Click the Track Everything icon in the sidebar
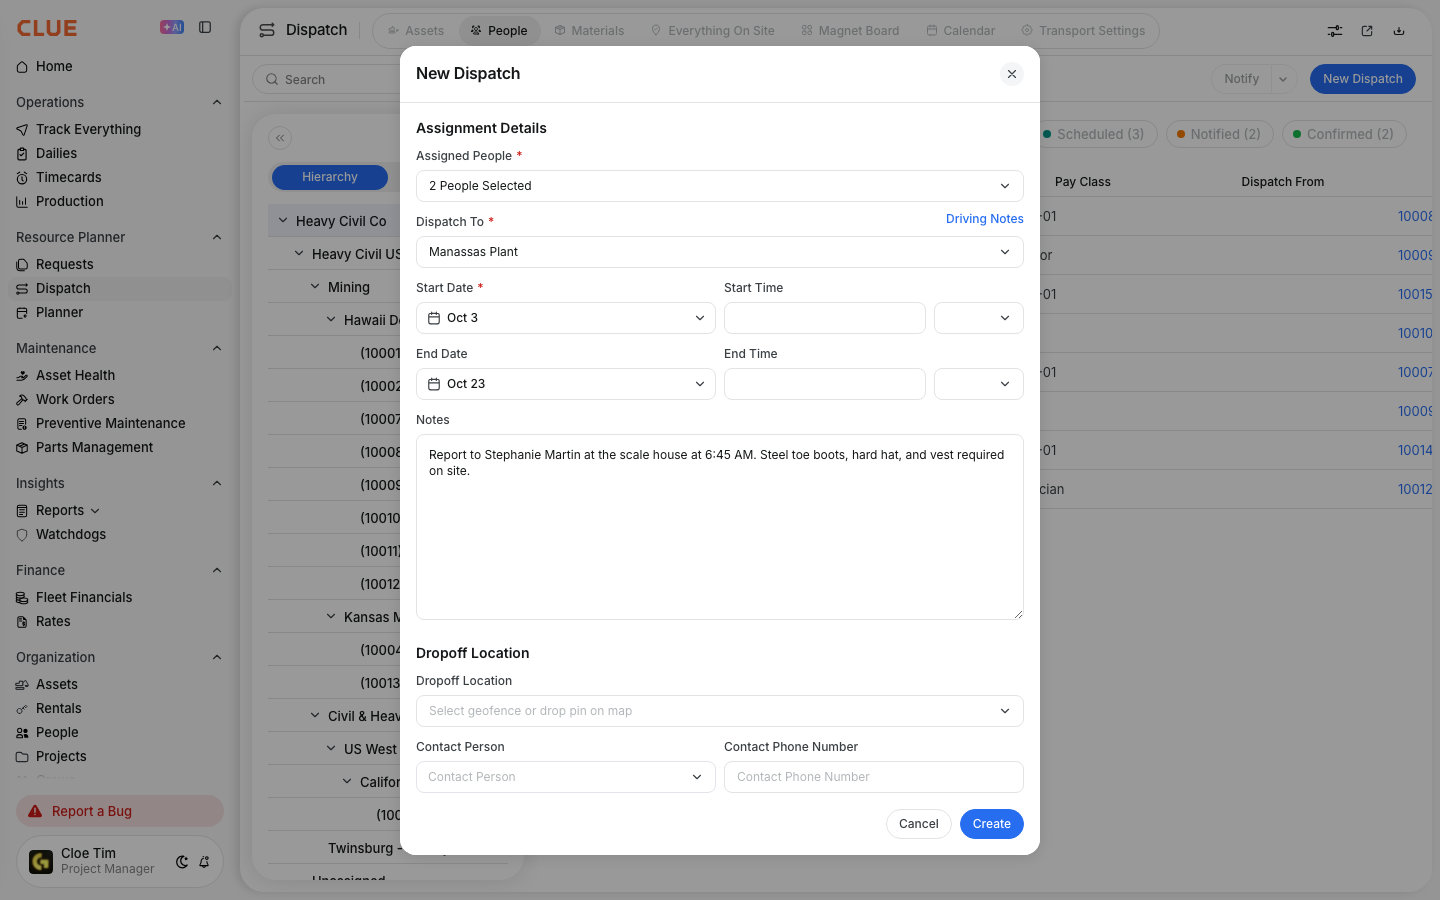 pyautogui.click(x=22, y=130)
